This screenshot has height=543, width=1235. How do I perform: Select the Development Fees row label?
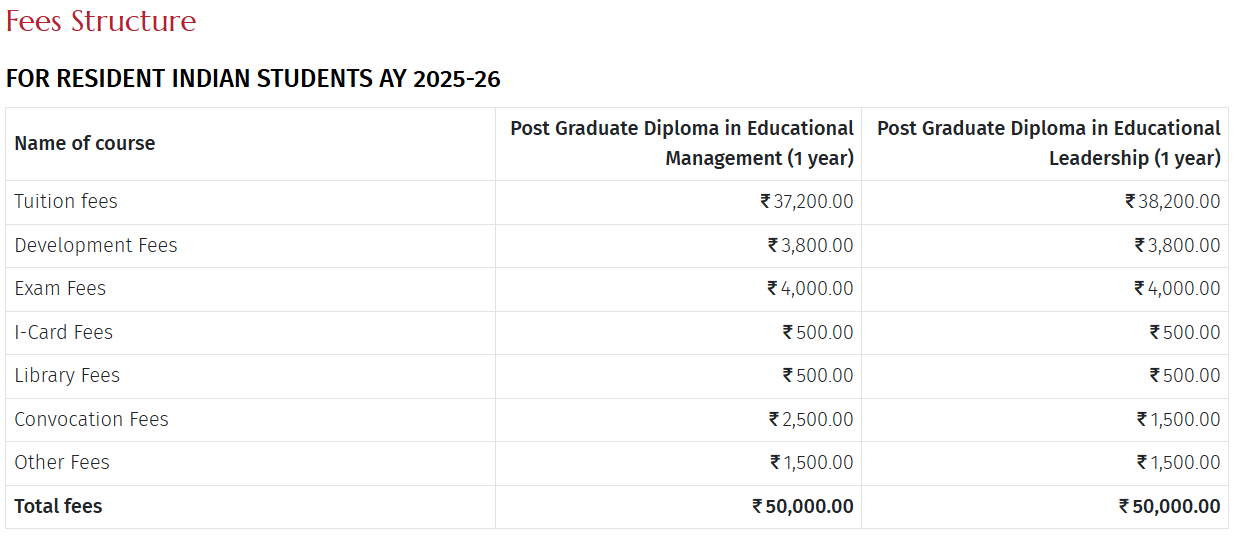tap(96, 245)
